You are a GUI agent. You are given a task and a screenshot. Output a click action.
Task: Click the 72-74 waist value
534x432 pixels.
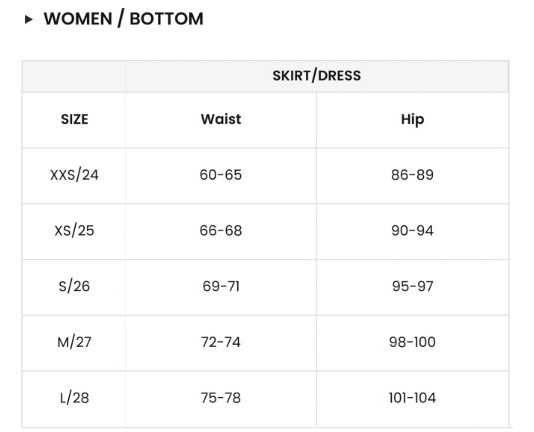pos(221,342)
